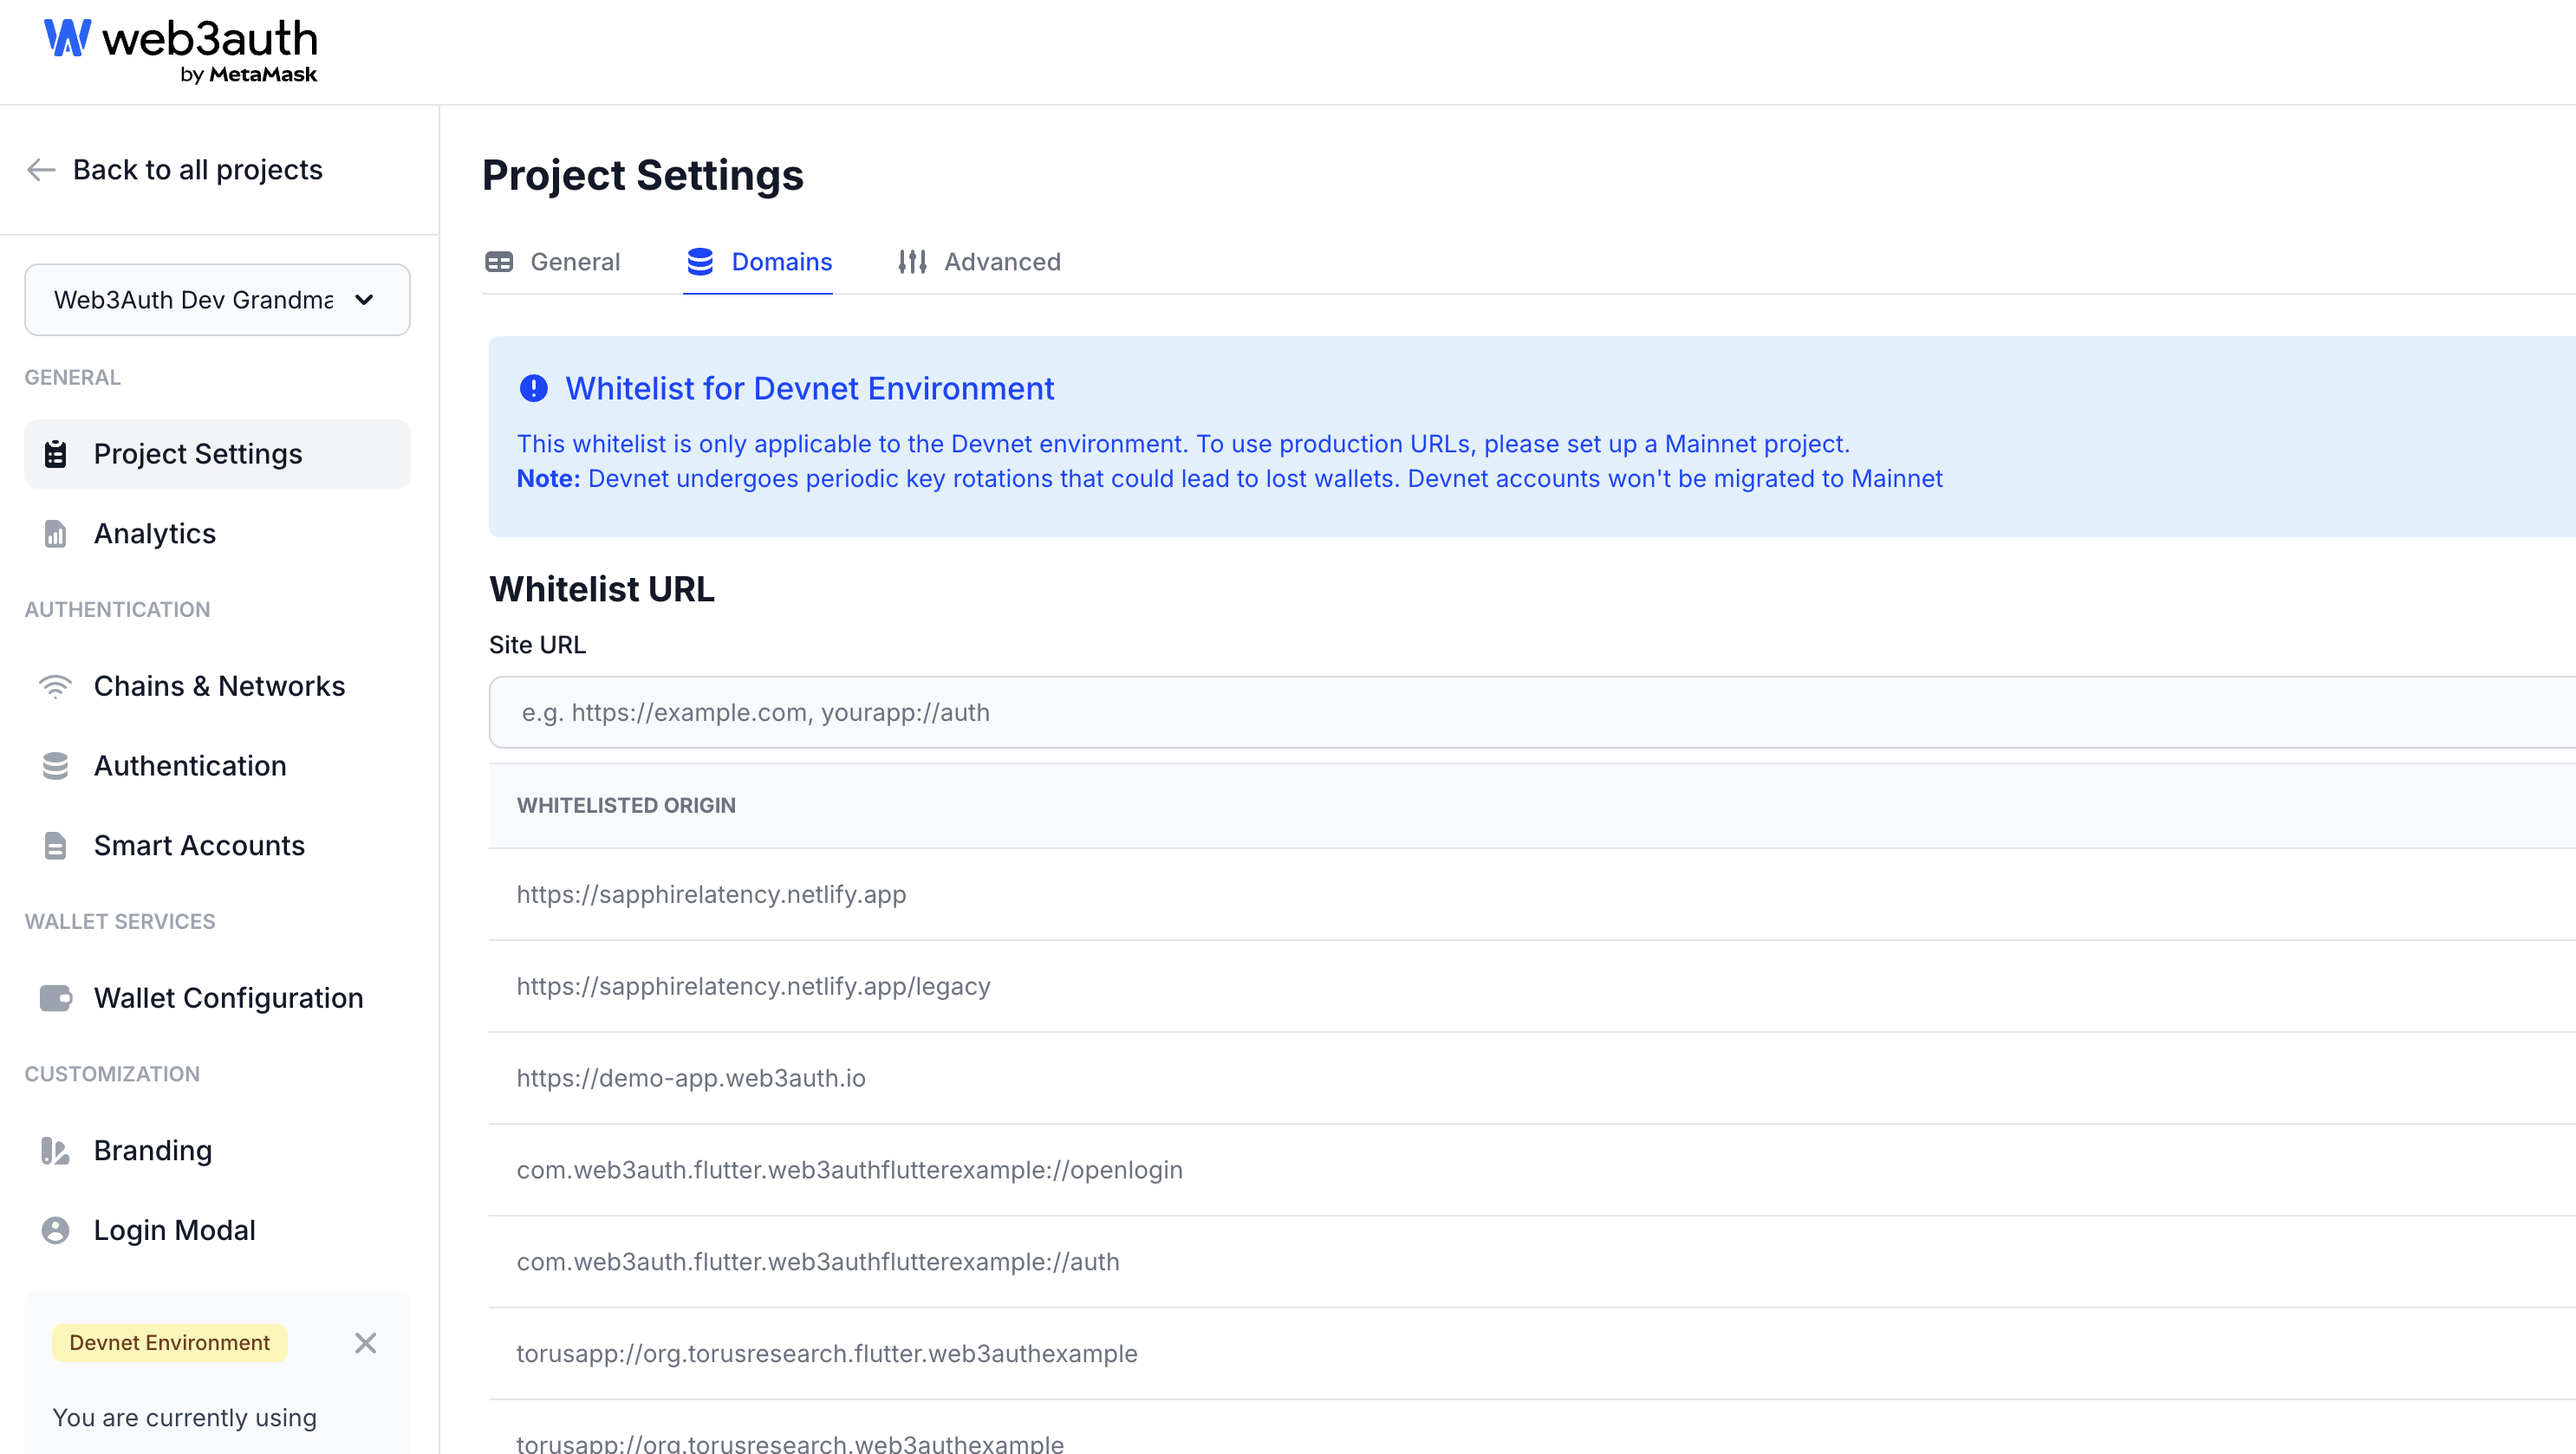Select the Domains tab
2576x1454 pixels.
point(759,262)
